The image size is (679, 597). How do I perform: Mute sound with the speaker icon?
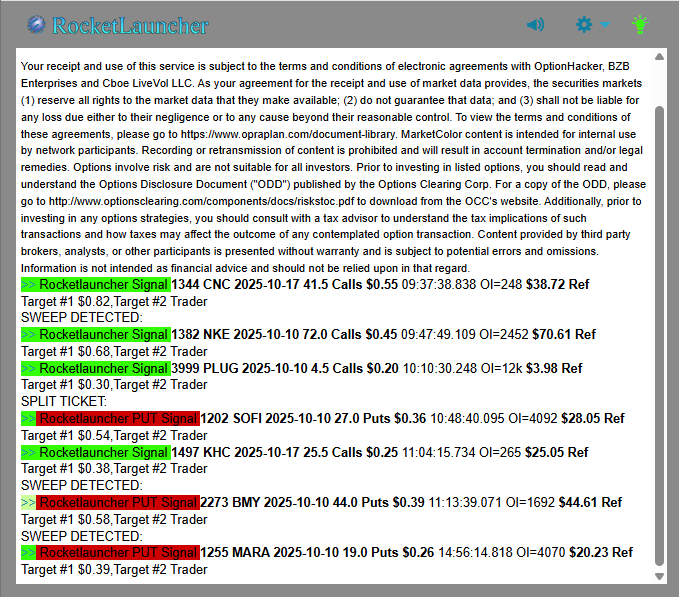click(x=535, y=25)
